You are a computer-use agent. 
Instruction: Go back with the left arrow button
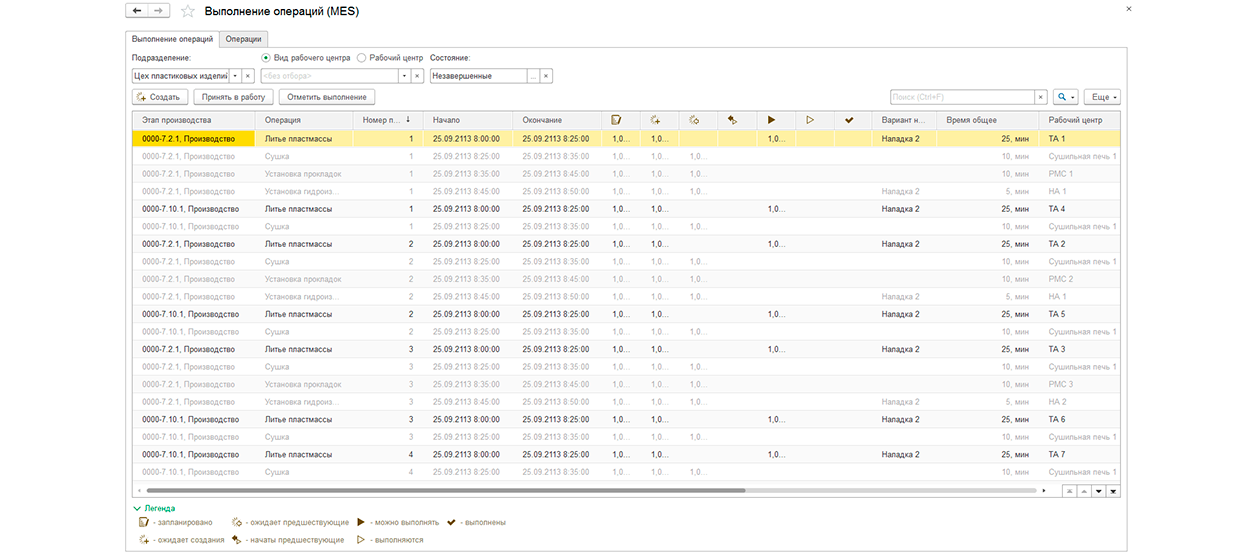(x=137, y=11)
